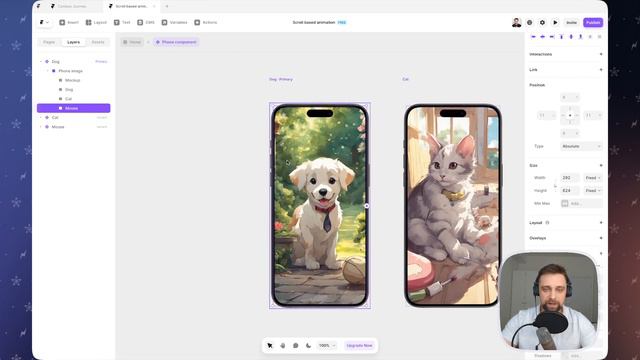Click the 'Cat' variant canvas label
This screenshot has width=640, height=360.
405,79
